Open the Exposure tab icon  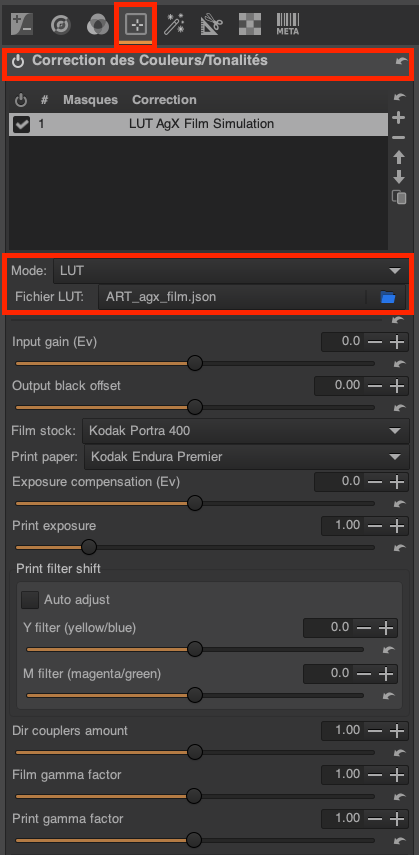coord(22,24)
